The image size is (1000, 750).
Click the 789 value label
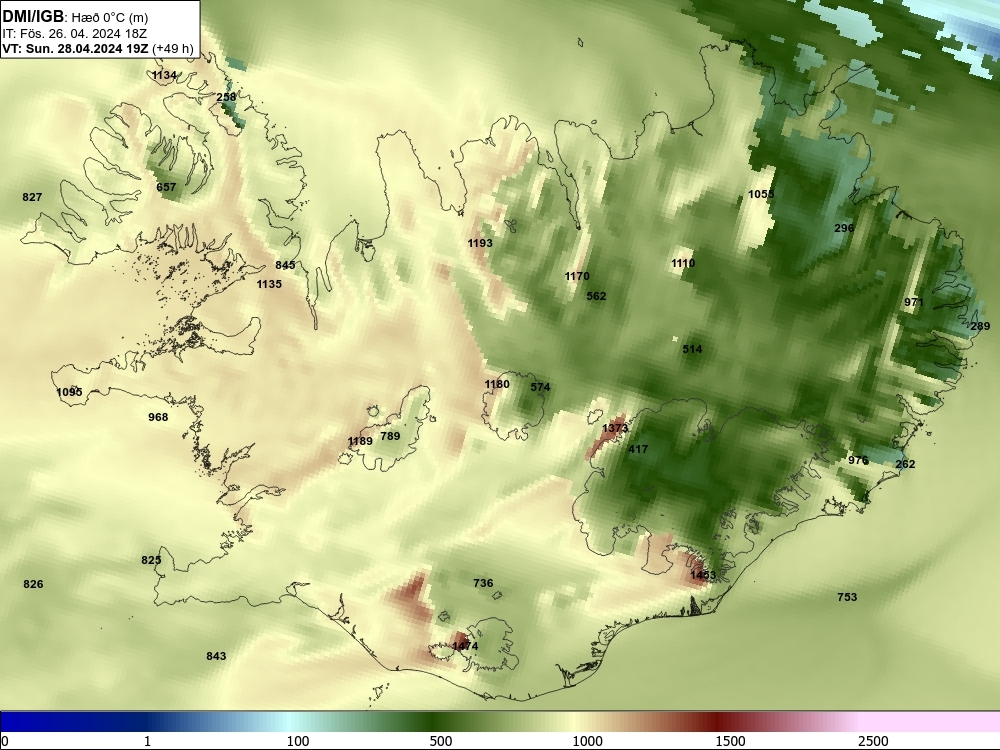coord(390,436)
